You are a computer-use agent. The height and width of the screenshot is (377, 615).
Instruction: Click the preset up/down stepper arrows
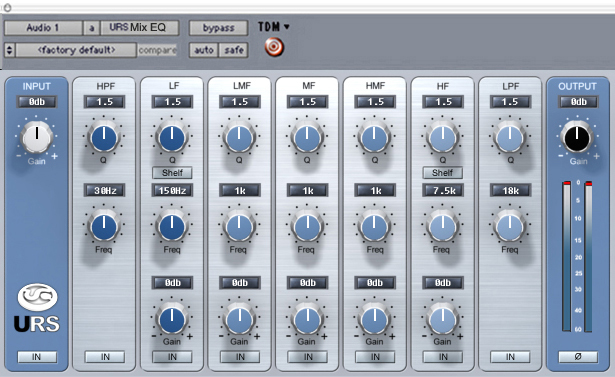[9, 50]
